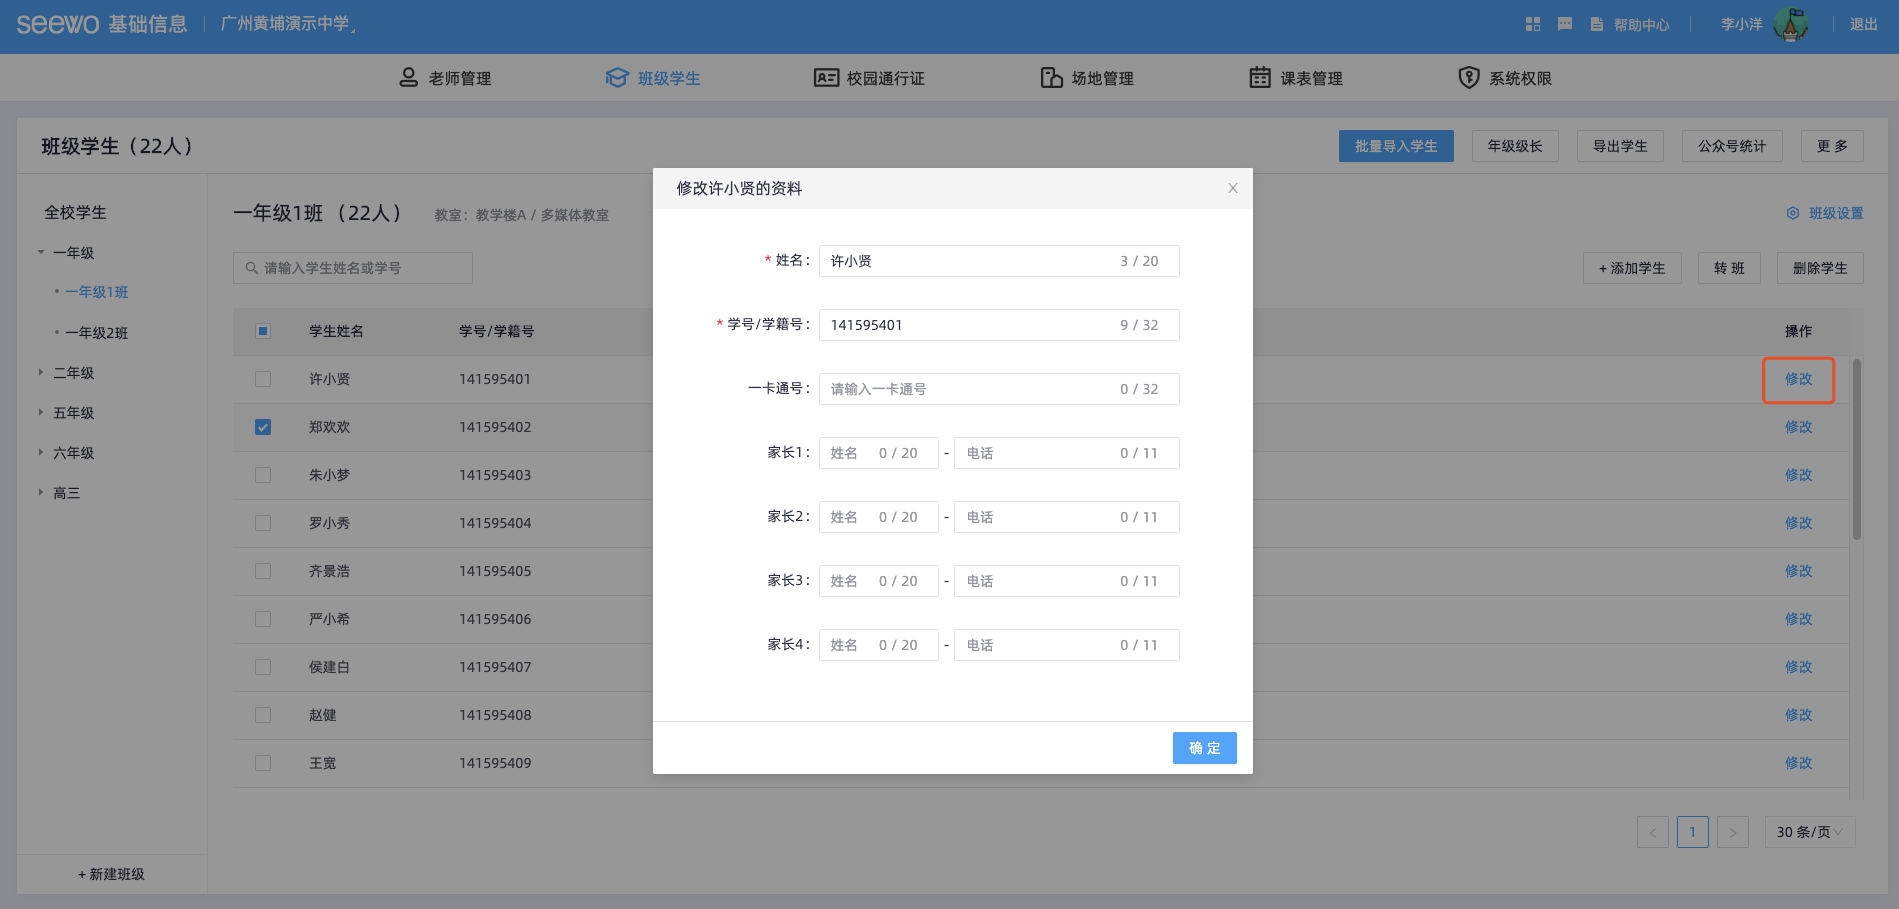1899x909 pixels.
Task: Click the apps grid icon in header
Action: pyautogui.click(x=1532, y=24)
